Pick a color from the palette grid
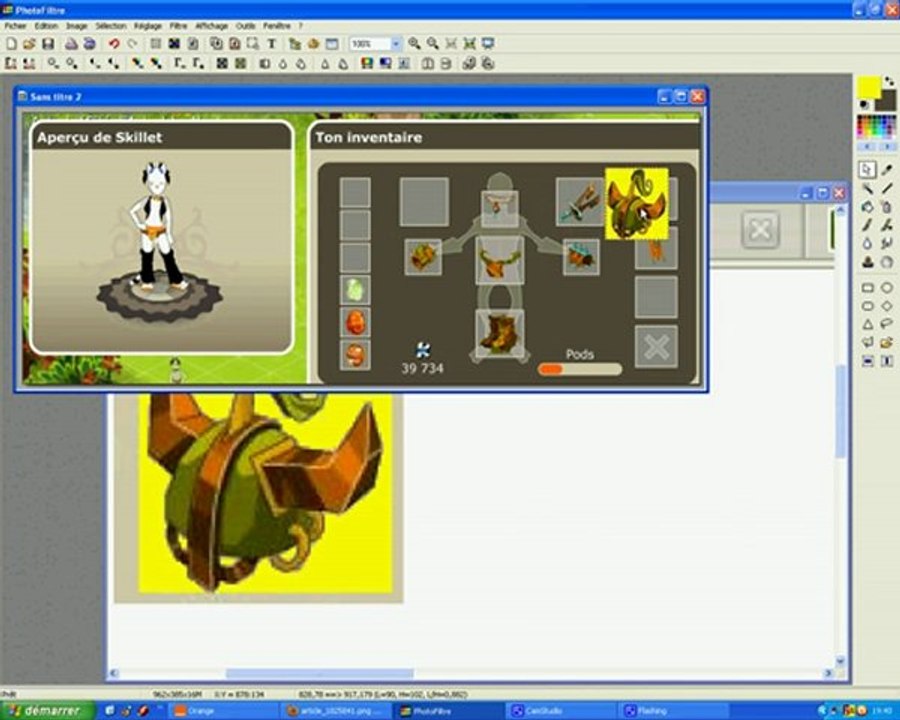 click(876, 126)
